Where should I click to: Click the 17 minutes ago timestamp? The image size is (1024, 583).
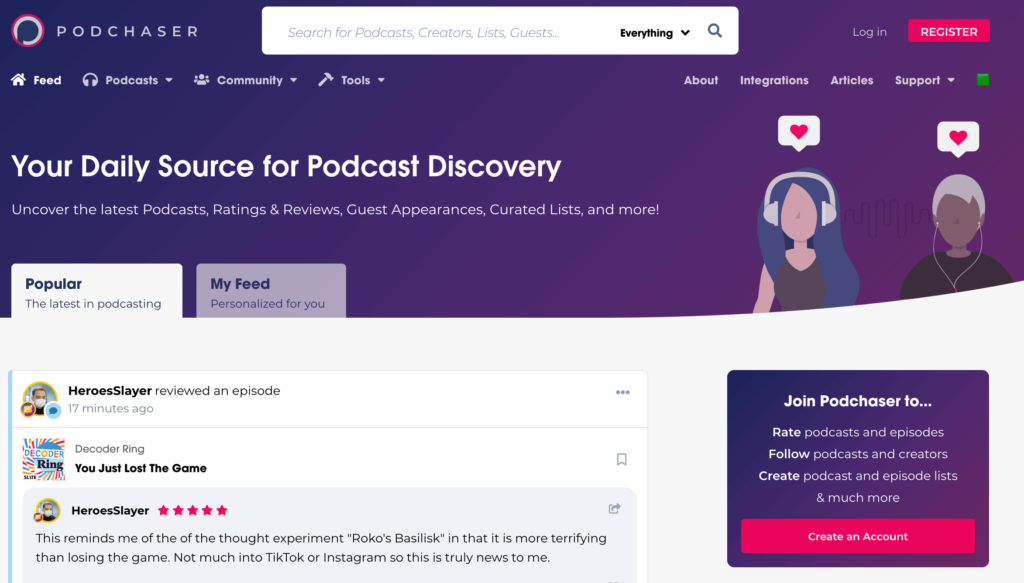(110, 409)
